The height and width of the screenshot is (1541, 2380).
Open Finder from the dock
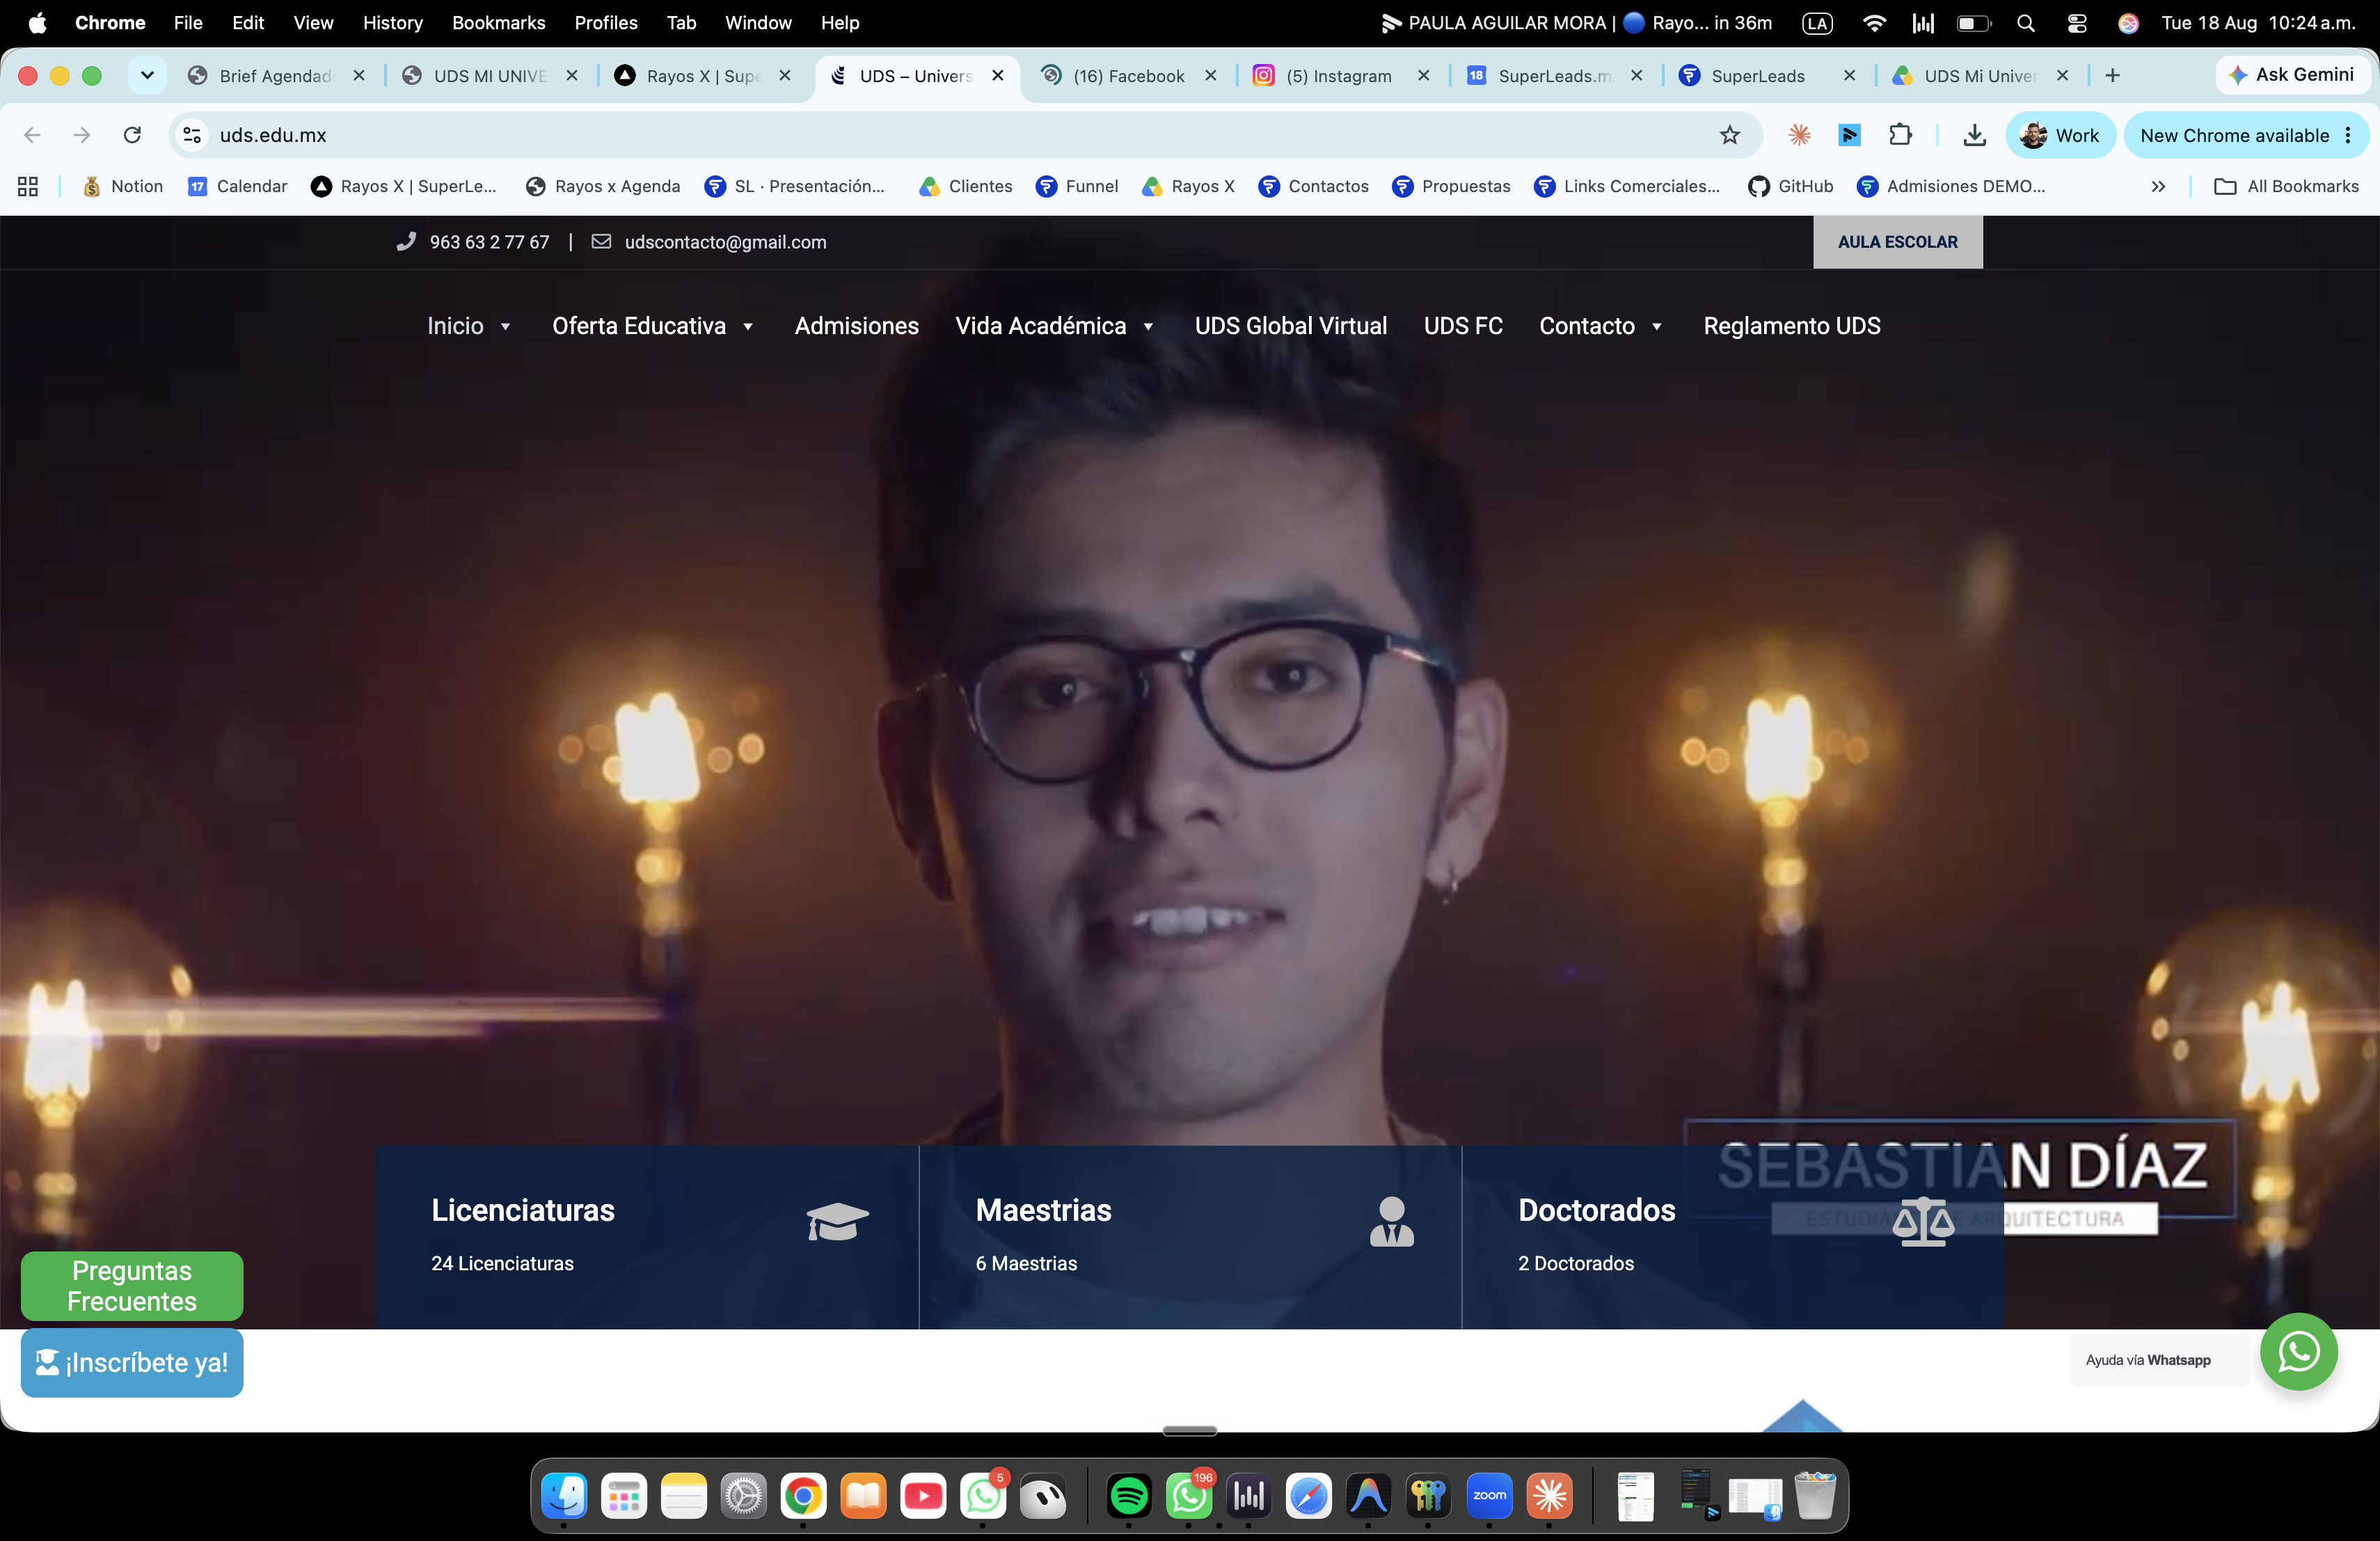point(564,1496)
